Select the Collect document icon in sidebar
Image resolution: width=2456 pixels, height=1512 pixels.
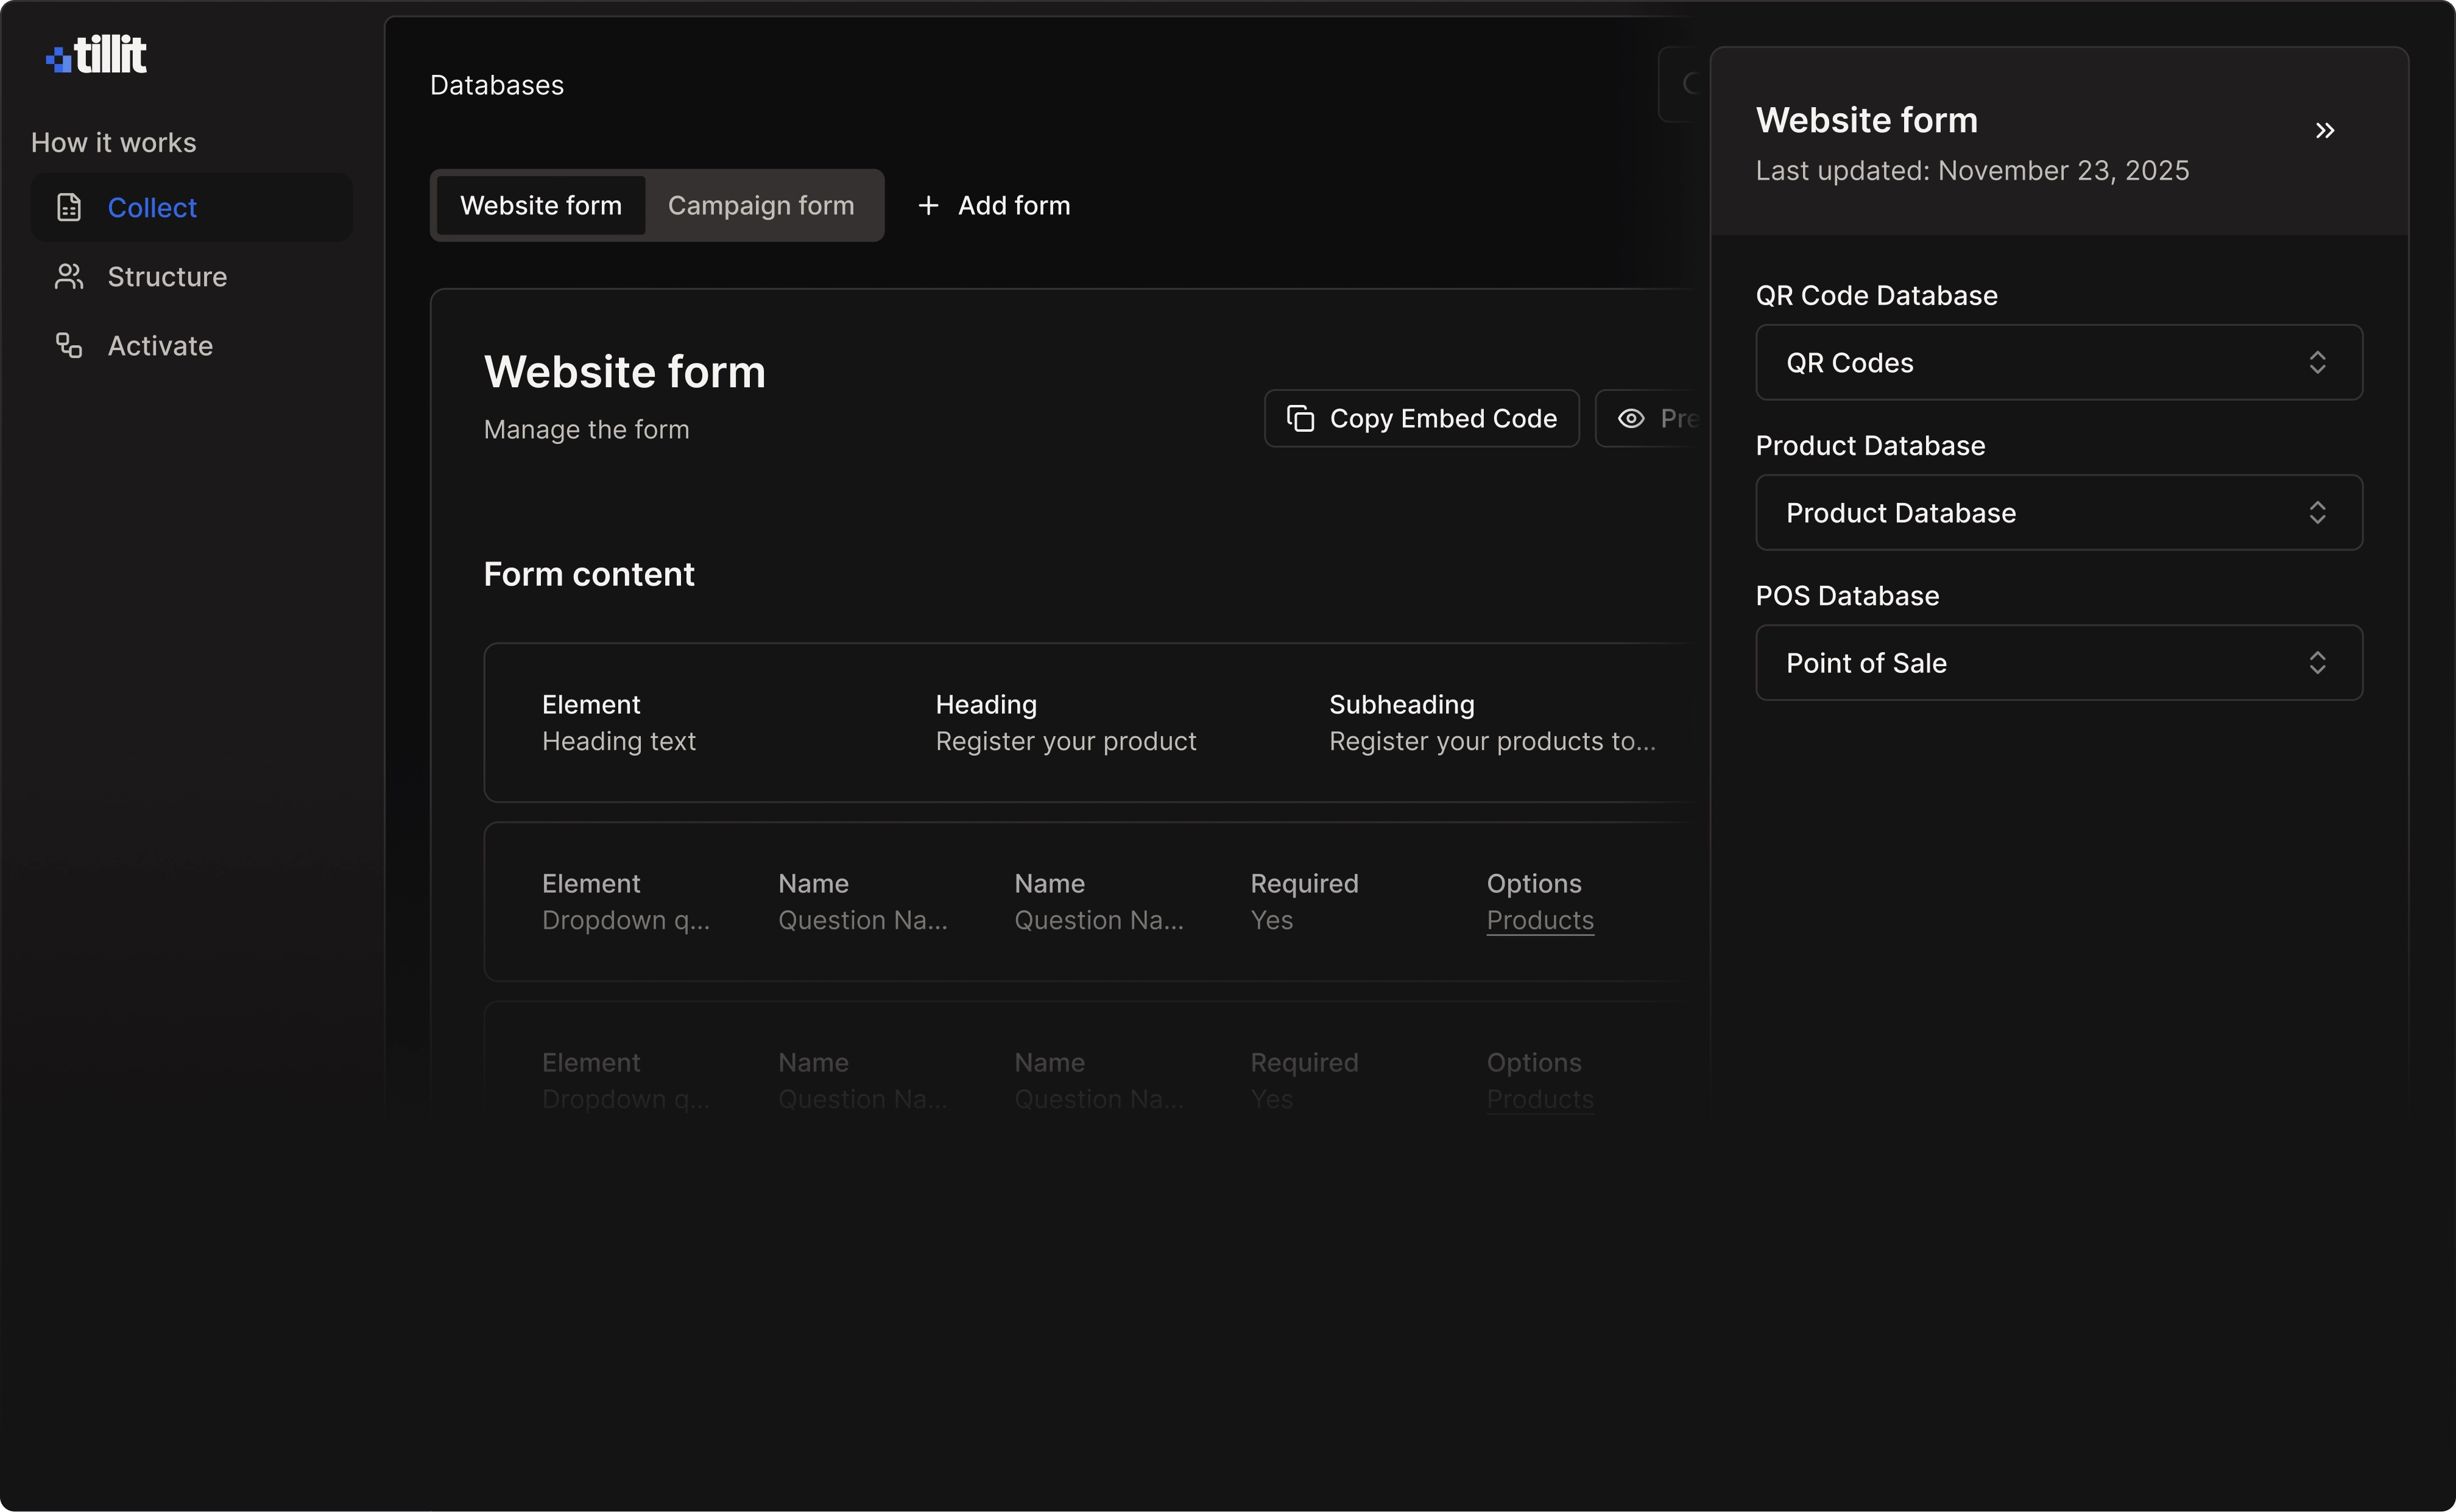point(68,207)
